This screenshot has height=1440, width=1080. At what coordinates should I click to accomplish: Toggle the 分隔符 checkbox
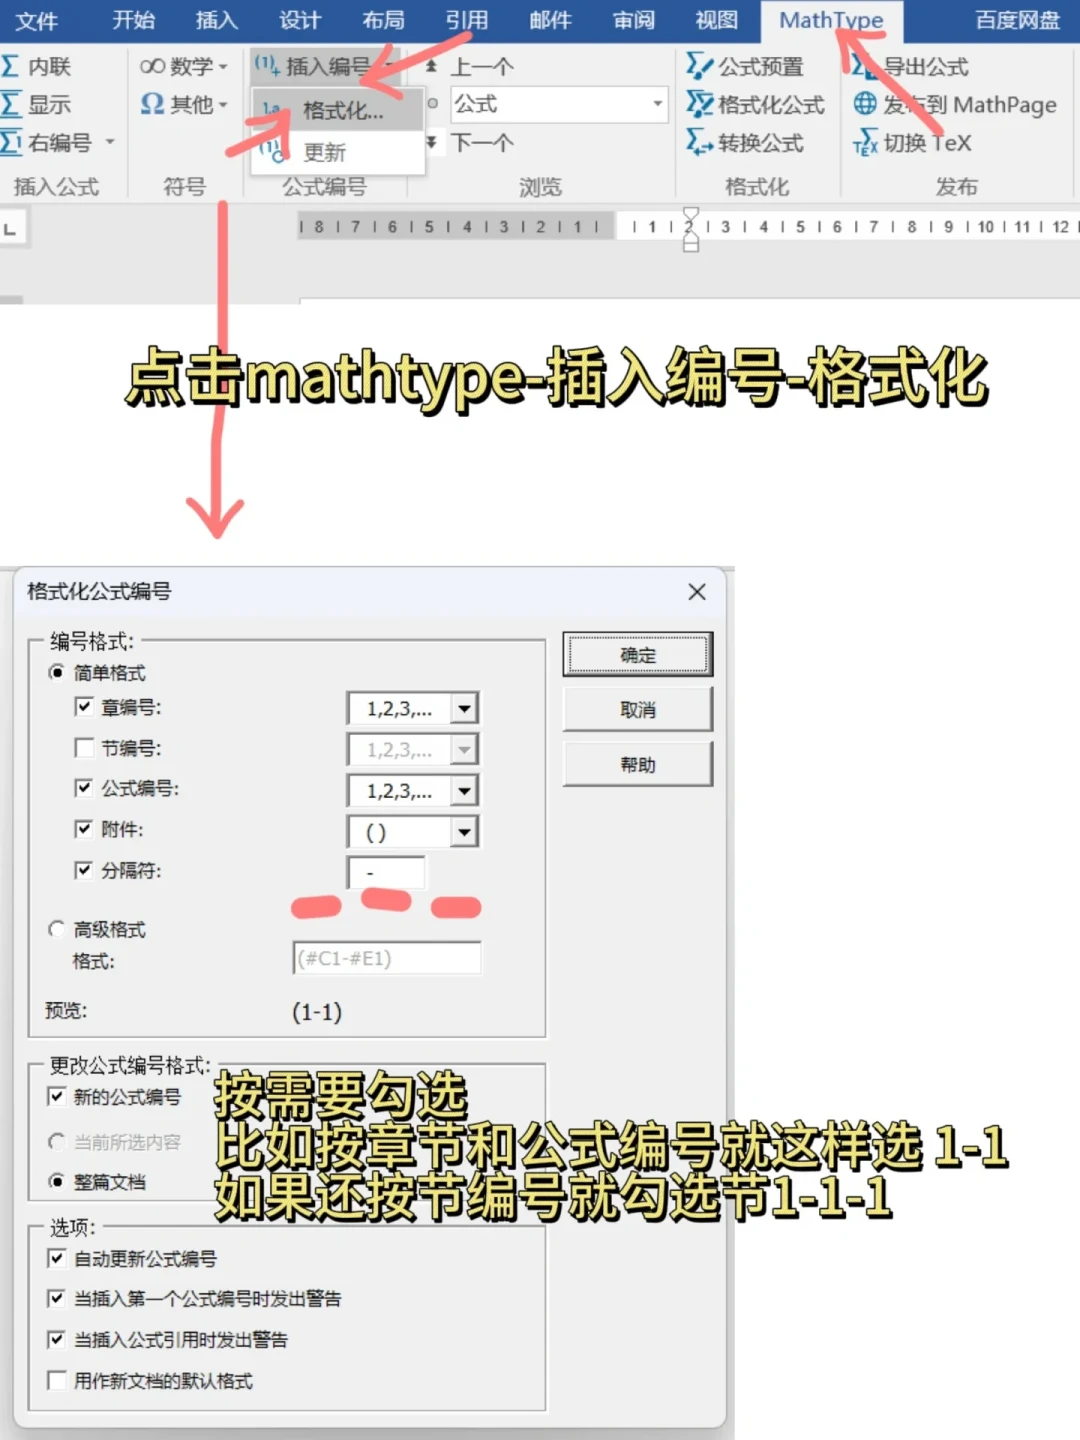pyautogui.click(x=84, y=870)
